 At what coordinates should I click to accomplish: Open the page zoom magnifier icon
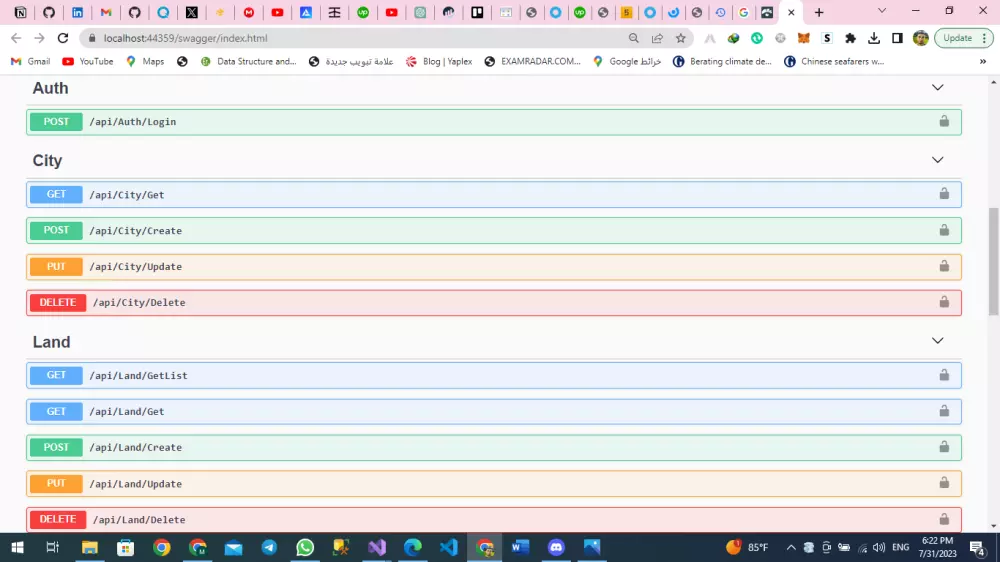(x=633, y=38)
